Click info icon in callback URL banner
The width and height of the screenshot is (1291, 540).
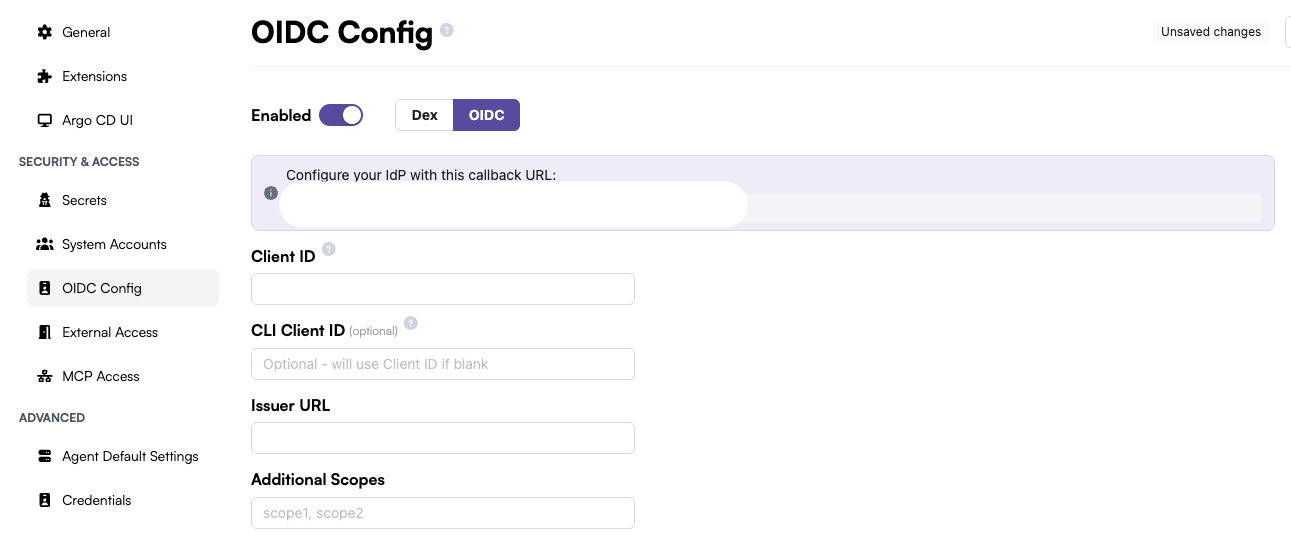(x=270, y=193)
